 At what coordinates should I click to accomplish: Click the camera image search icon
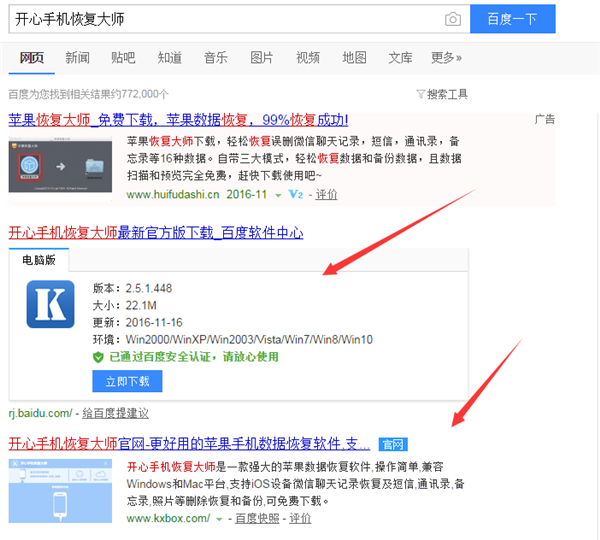pos(453,19)
